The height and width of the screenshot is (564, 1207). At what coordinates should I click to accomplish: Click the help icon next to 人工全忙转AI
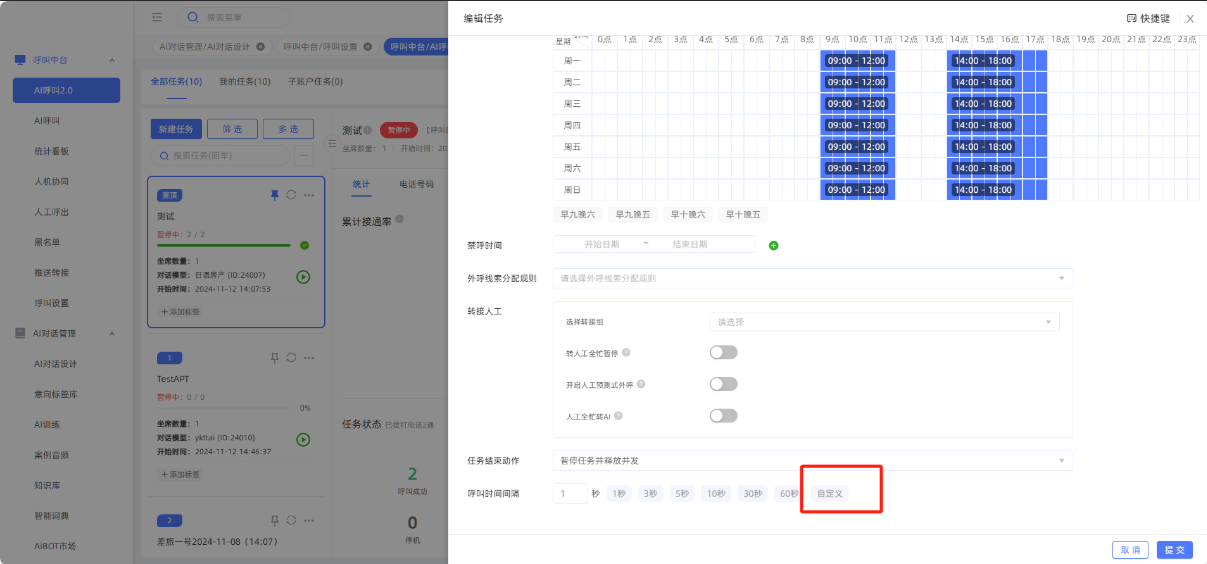pos(620,416)
